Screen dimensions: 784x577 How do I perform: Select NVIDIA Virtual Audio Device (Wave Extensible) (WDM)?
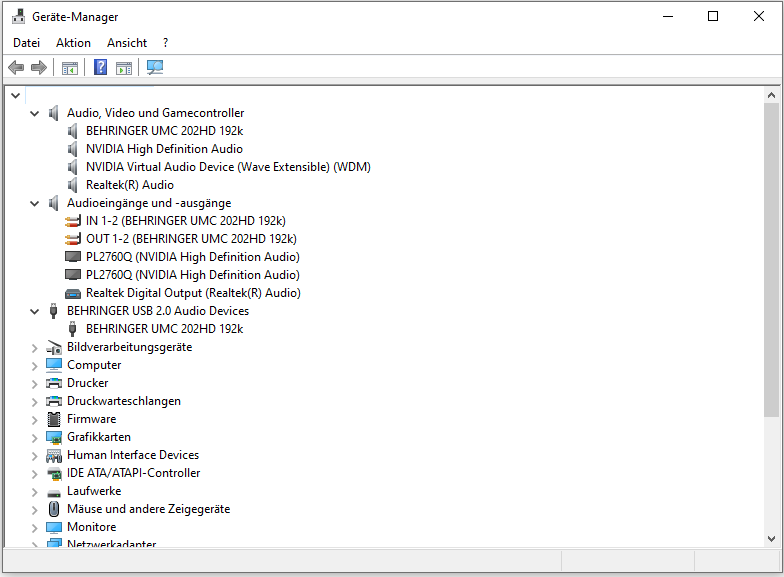click(228, 167)
